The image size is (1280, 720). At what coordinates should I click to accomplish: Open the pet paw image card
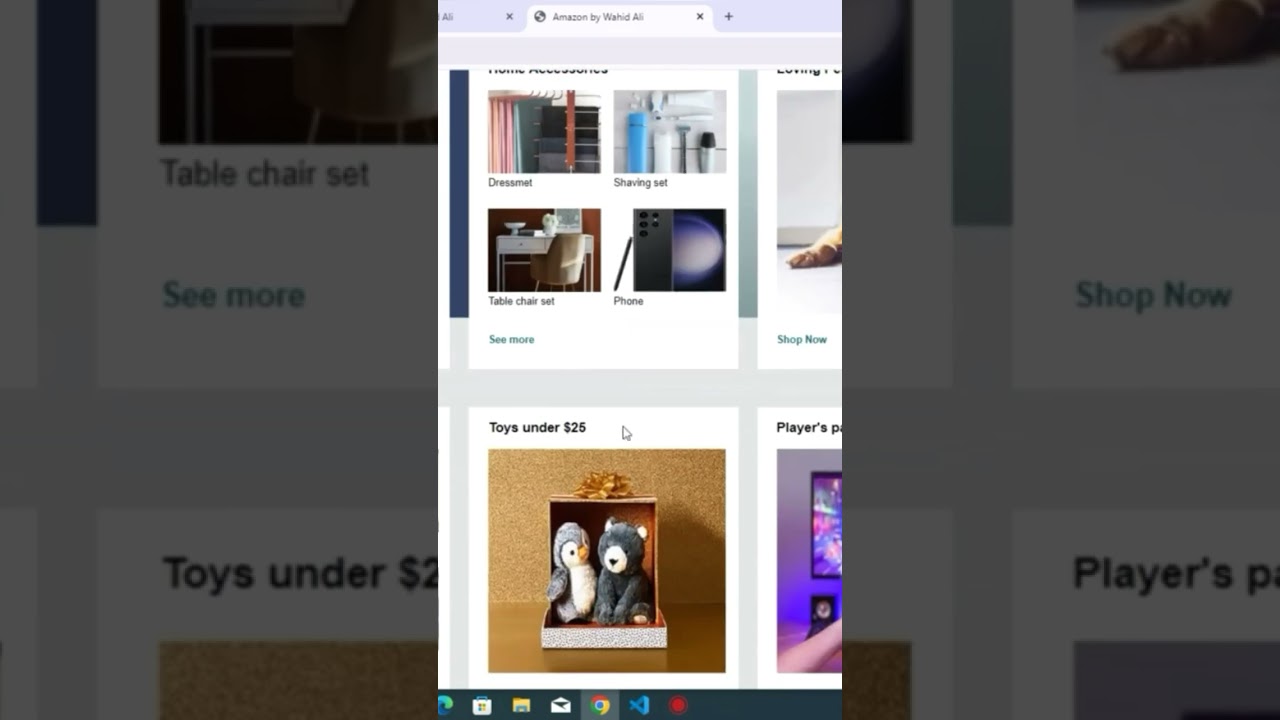click(x=809, y=202)
